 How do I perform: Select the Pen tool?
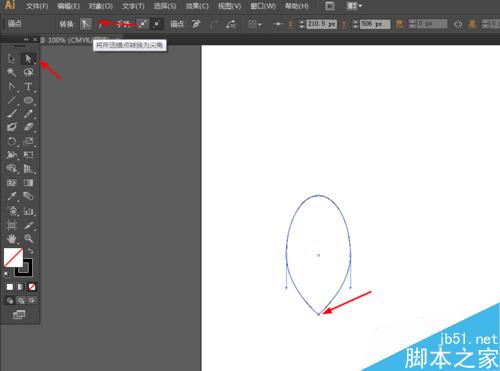[12, 86]
